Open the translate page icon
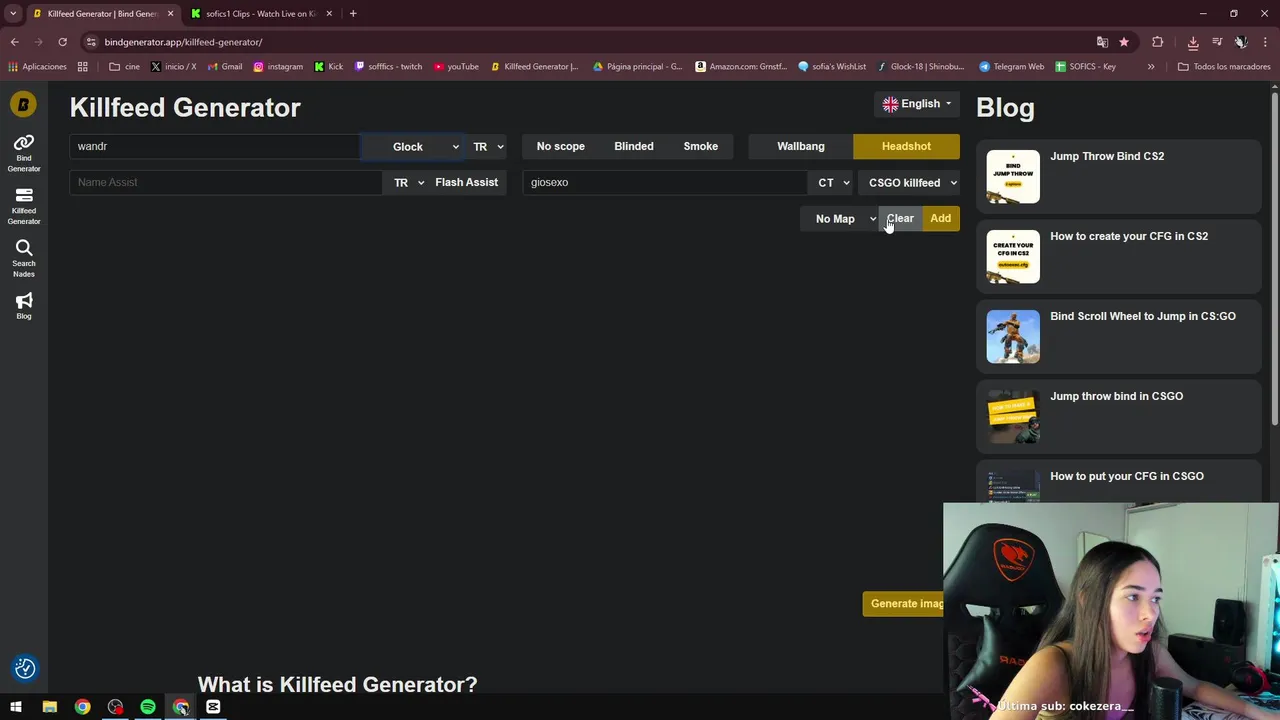Screen dimensions: 1280x720 tap(1102, 42)
